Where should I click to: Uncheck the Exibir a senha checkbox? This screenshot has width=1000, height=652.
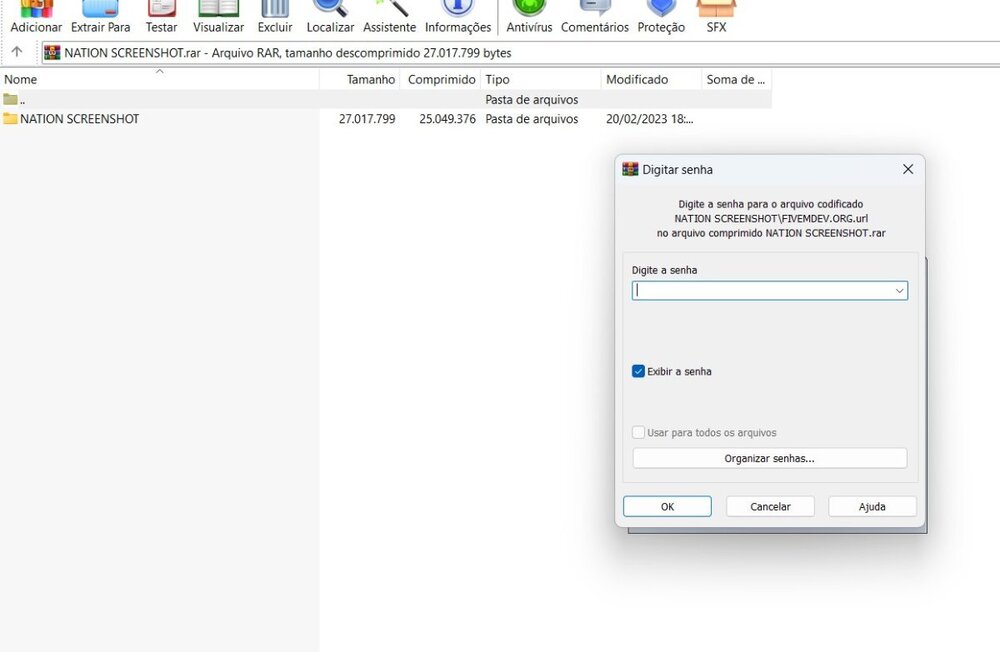pos(639,371)
